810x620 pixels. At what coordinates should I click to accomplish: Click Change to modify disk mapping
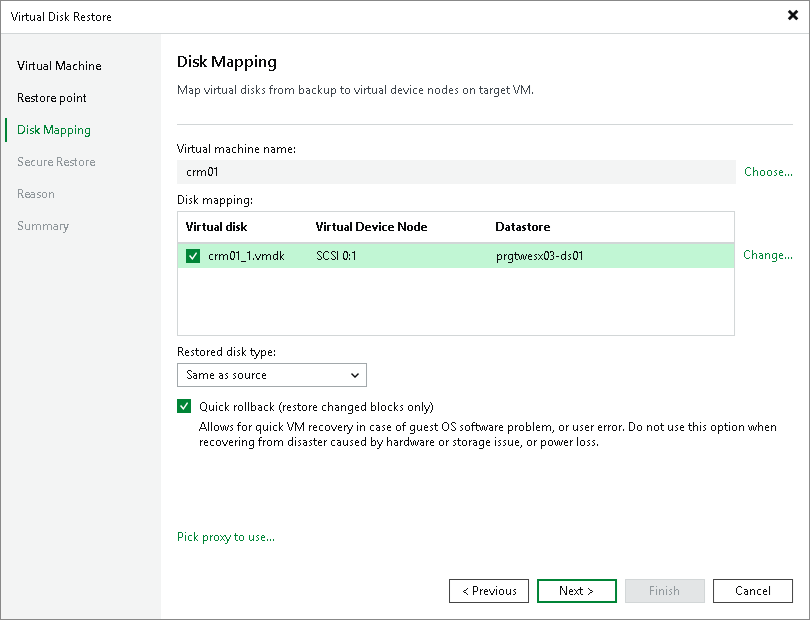(x=767, y=255)
